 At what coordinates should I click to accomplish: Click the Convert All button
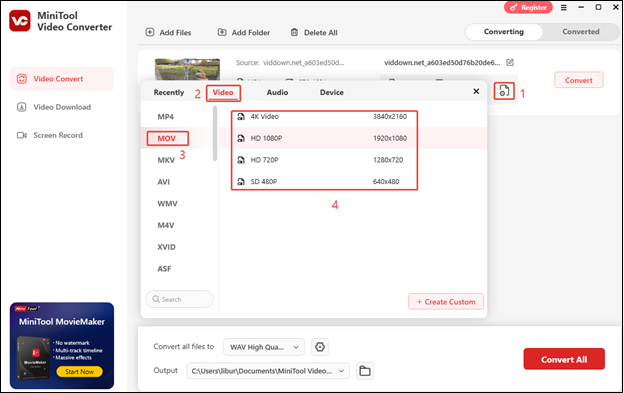(564, 359)
